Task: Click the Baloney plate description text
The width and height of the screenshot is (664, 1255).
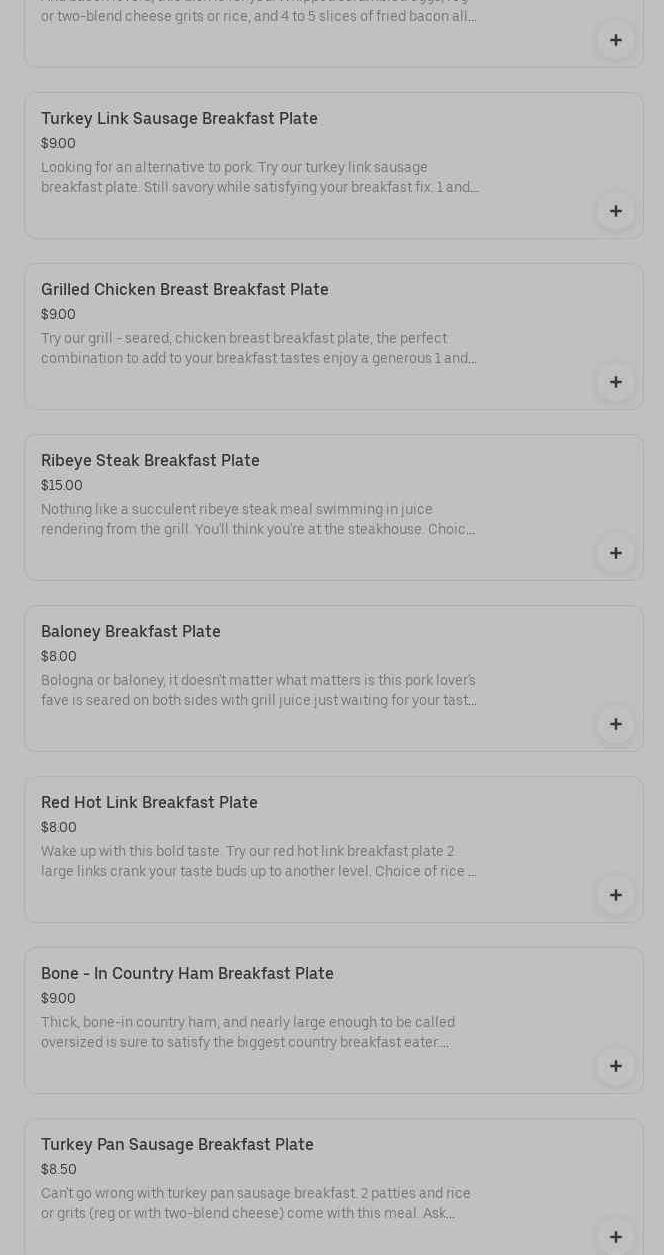Action: pos(259,690)
